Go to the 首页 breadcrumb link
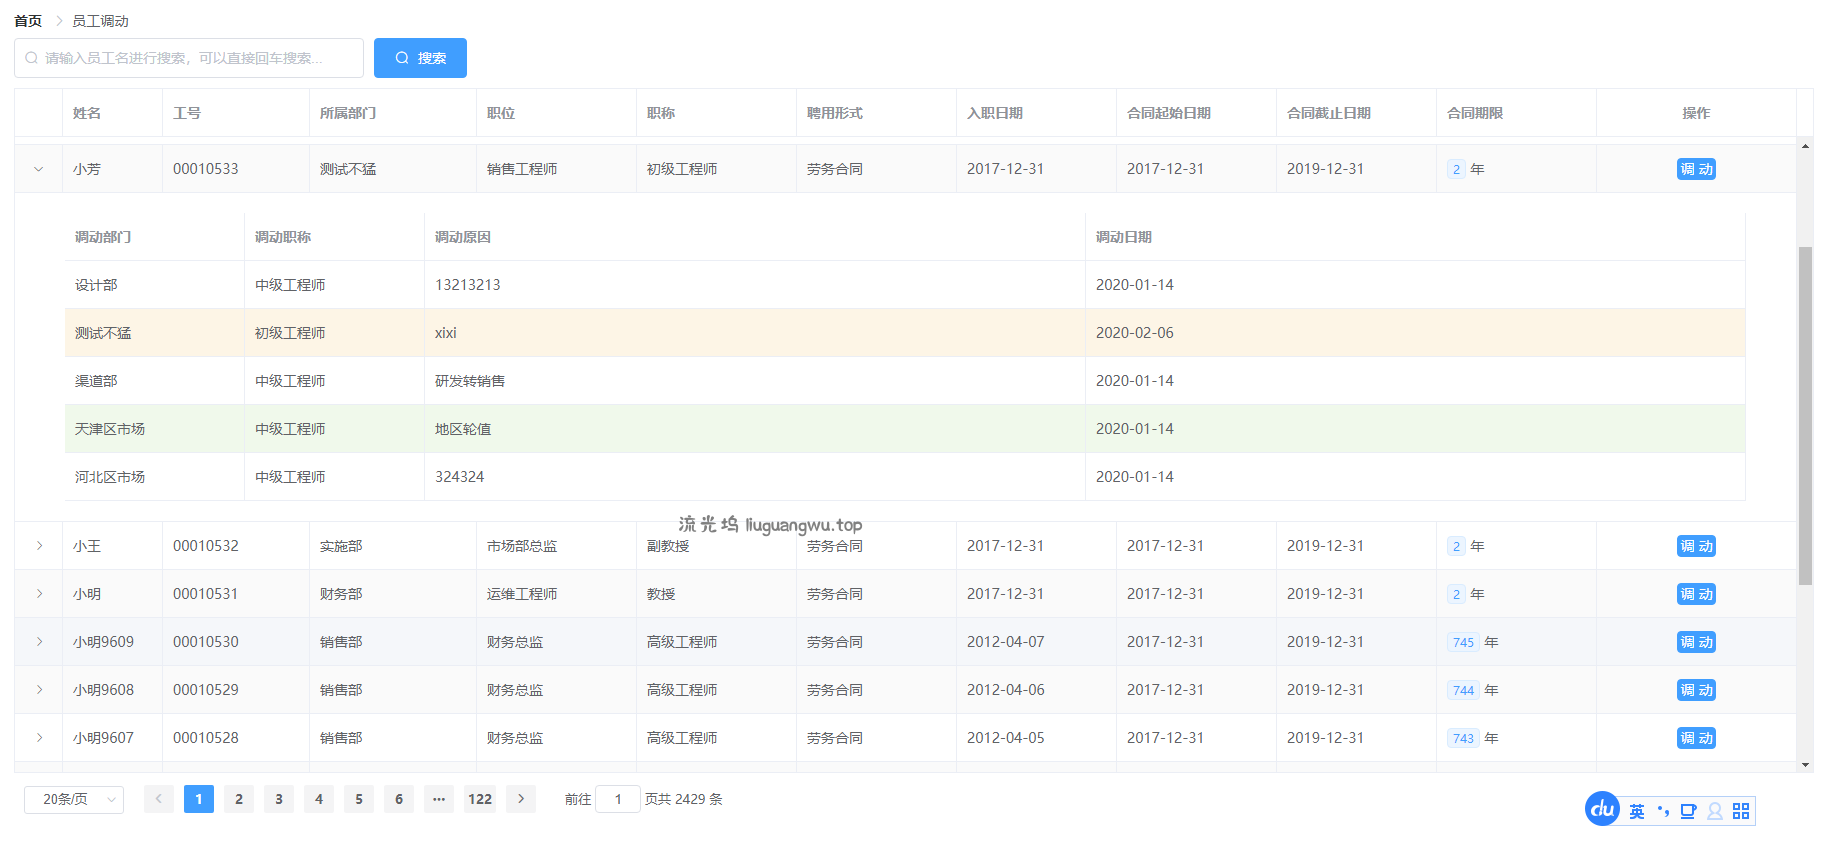Image resolution: width=1838 pixels, height=851 pixels. 28,21
